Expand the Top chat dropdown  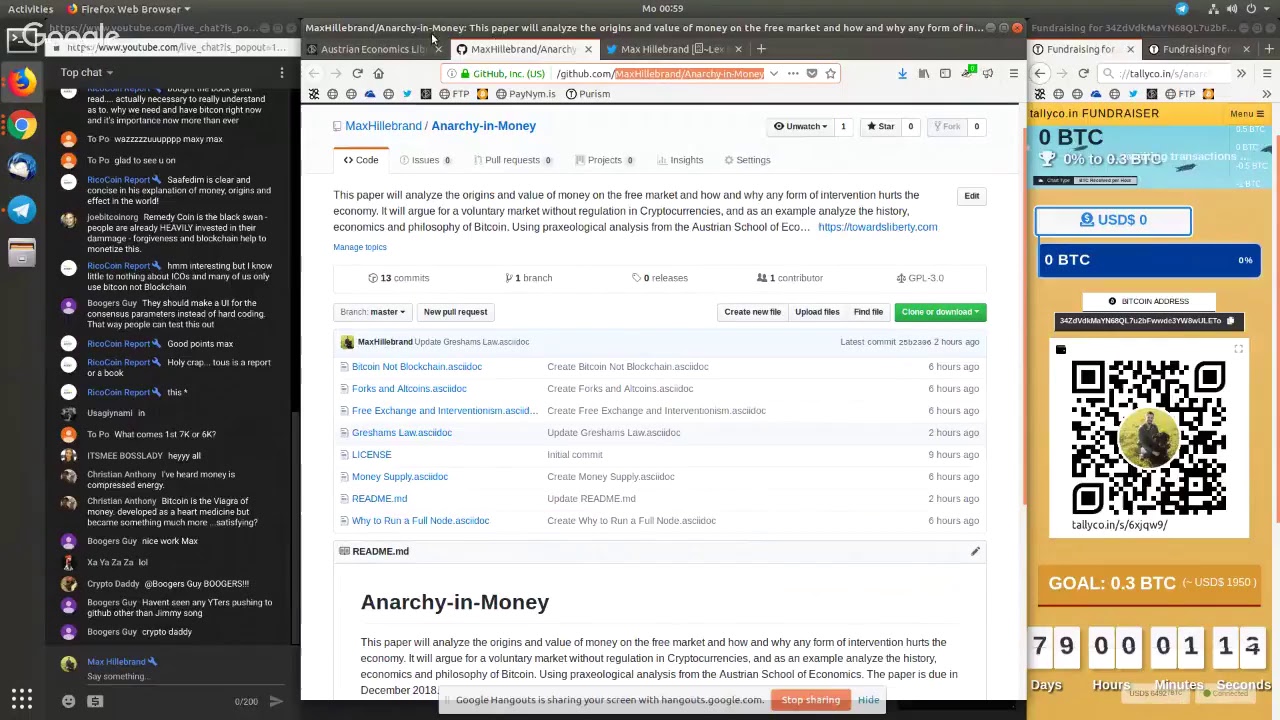tap(87, 72)
